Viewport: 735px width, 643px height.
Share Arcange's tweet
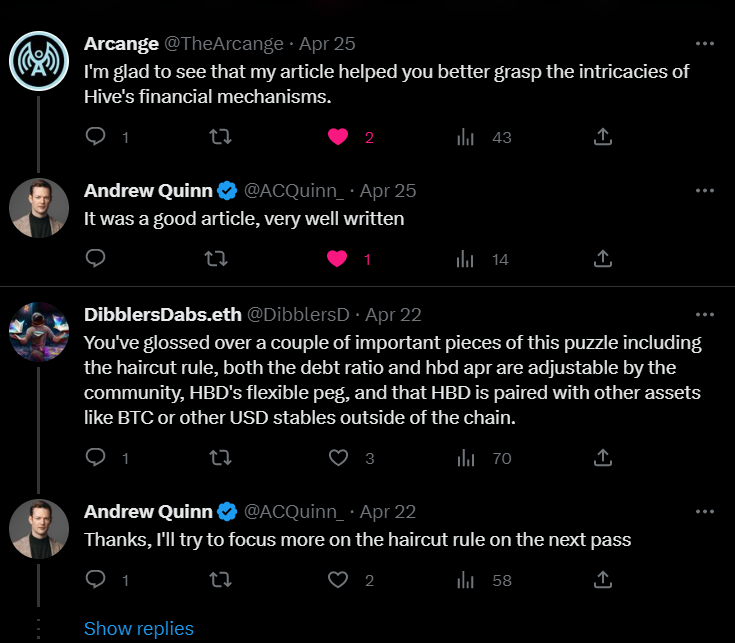coord(603,136)
